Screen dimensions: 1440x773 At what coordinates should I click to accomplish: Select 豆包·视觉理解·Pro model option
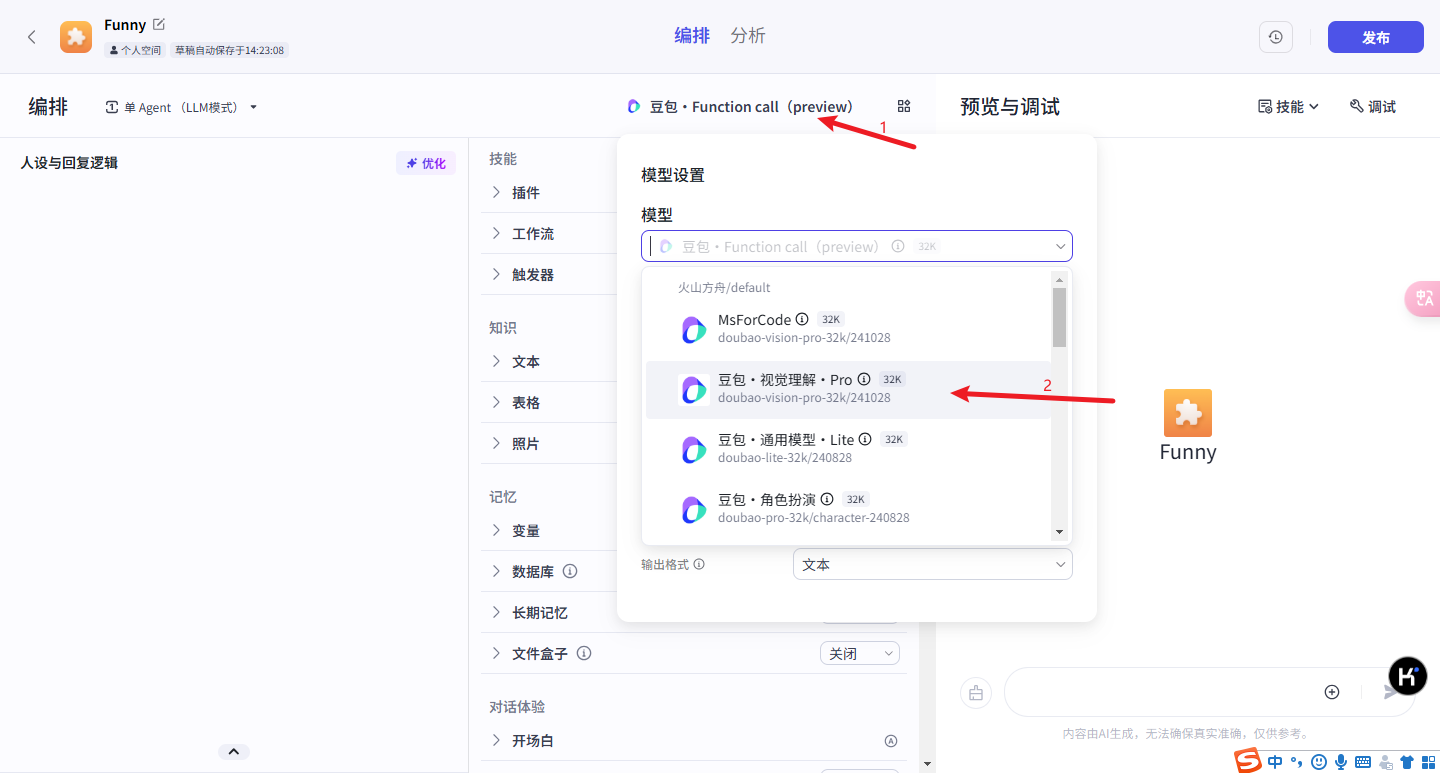click(848, 389)
